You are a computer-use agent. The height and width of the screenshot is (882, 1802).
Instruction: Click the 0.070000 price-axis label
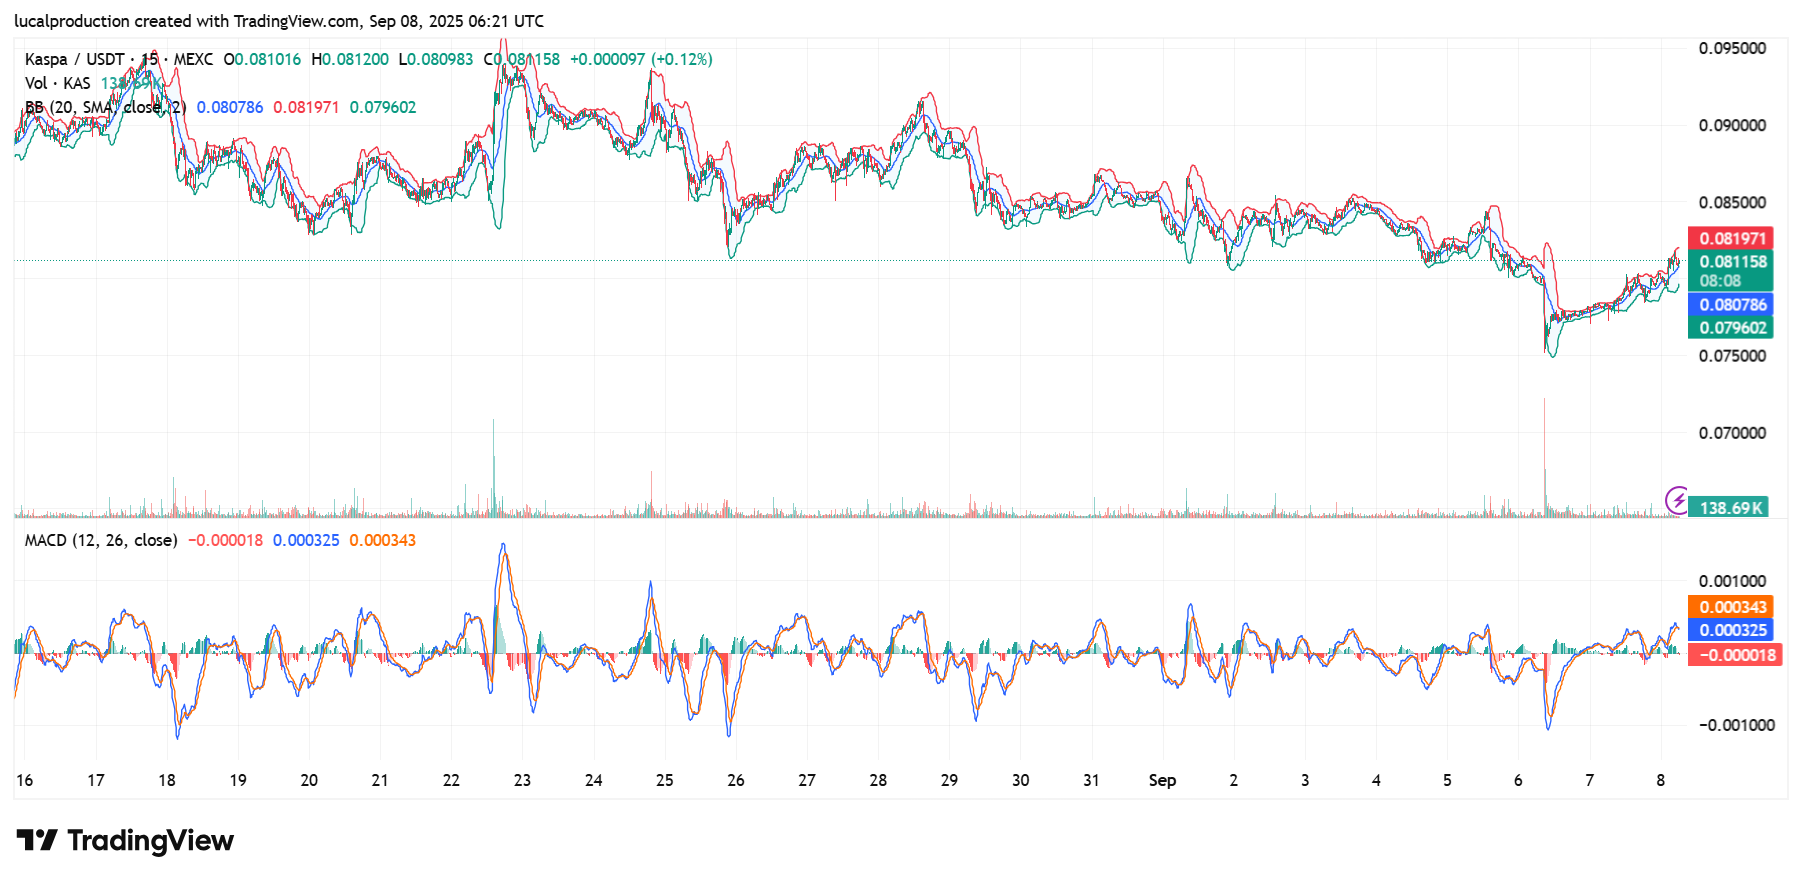1732,433
